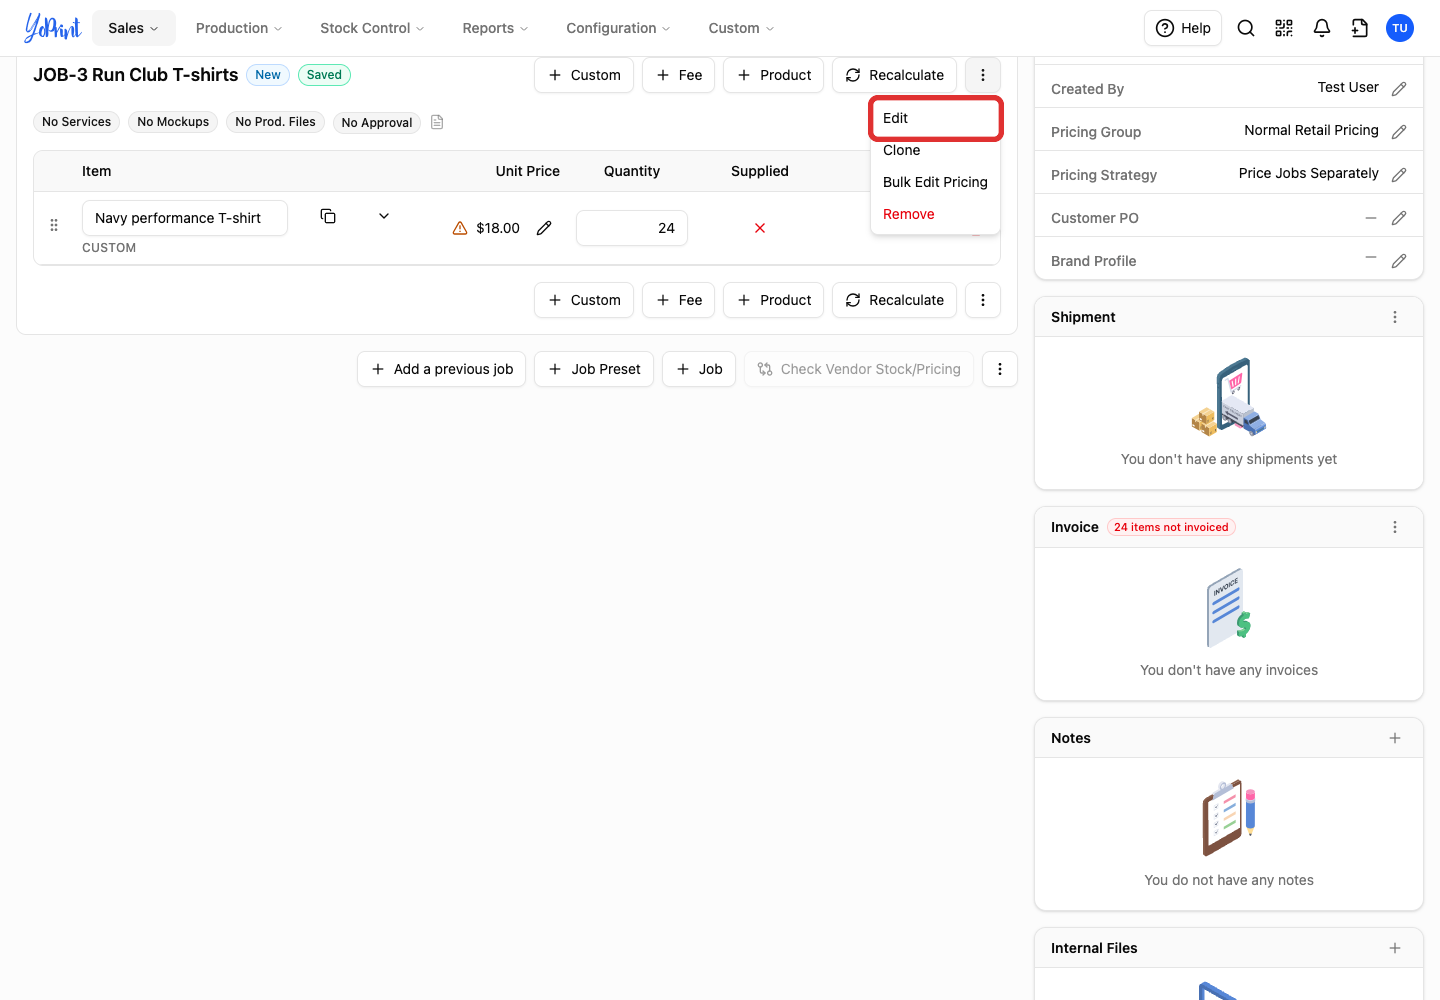
Task: Open the bottom job three-dot menu
Action: click(x=983, y=300)
